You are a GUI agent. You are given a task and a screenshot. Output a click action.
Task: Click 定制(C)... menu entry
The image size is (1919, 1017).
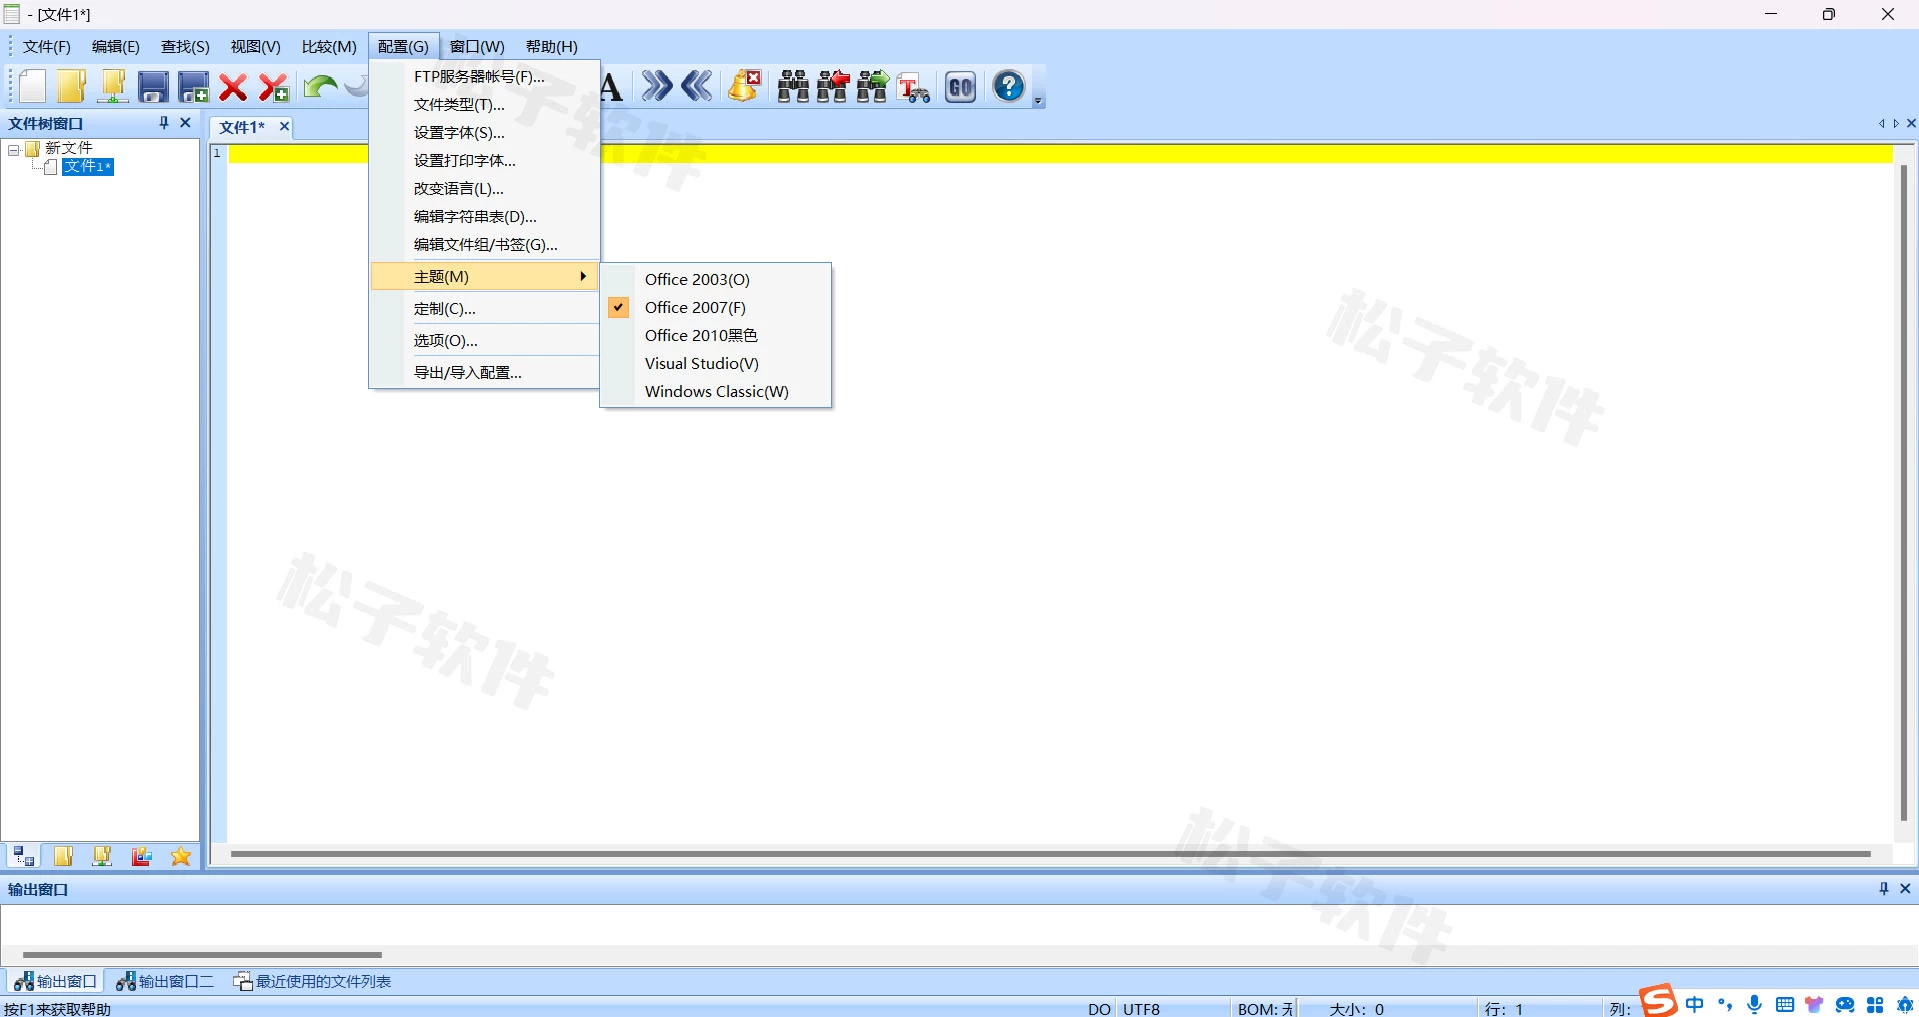(x=485, y=308)
